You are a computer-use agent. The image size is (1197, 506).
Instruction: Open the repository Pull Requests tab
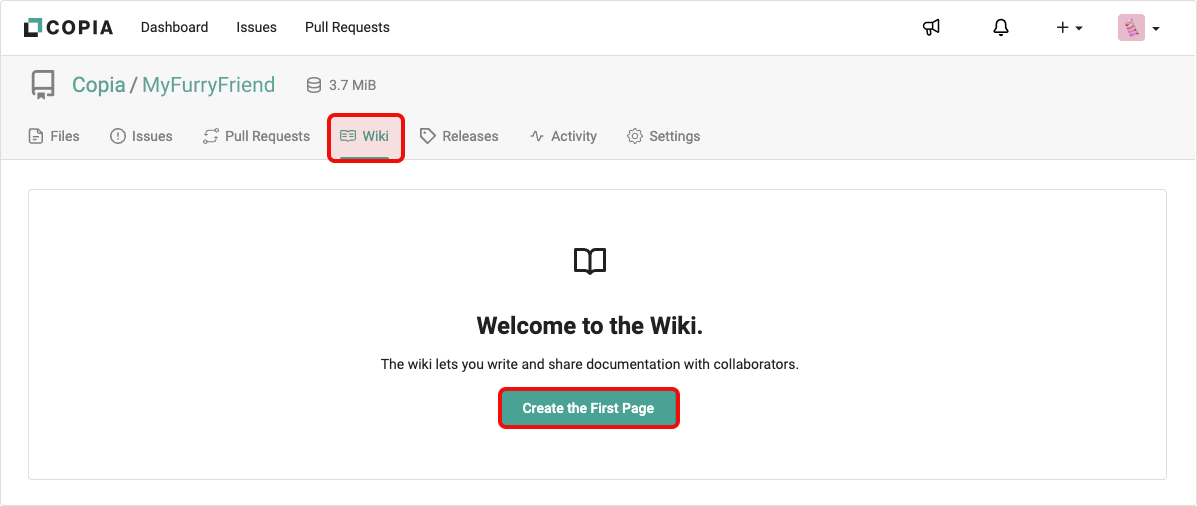pyautogui.click(x=256, y=136)
